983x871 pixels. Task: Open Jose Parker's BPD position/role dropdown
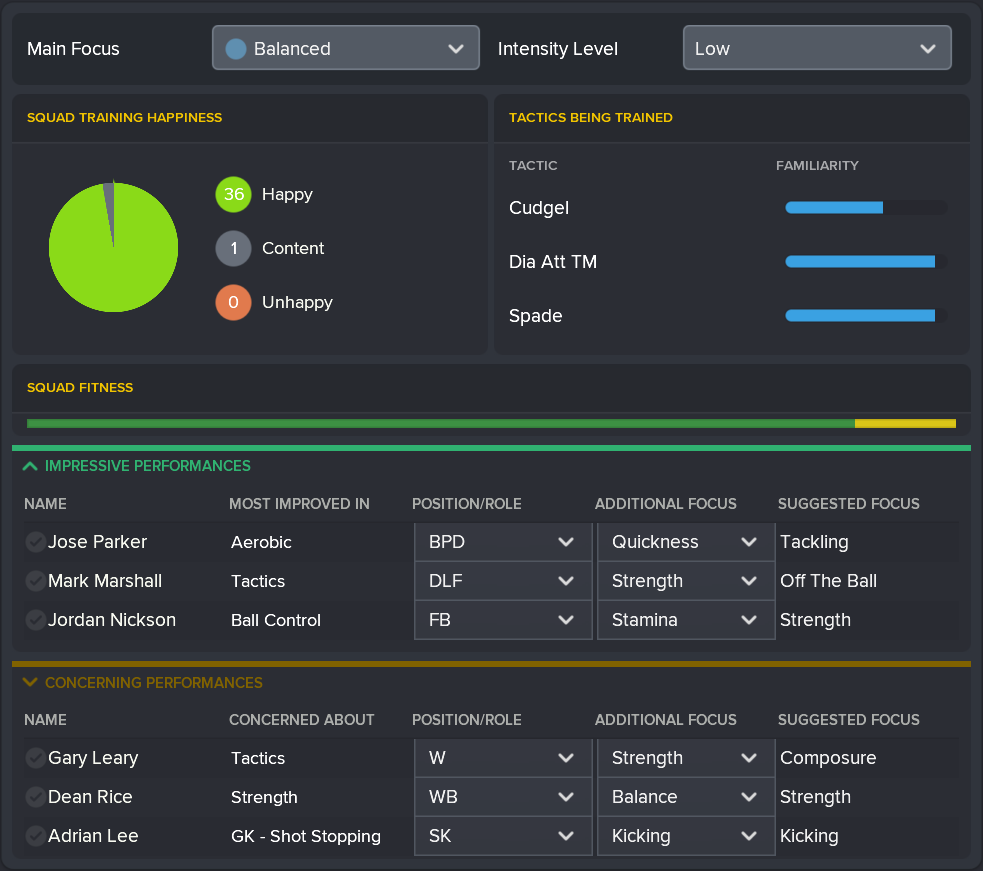click(502, 542)
